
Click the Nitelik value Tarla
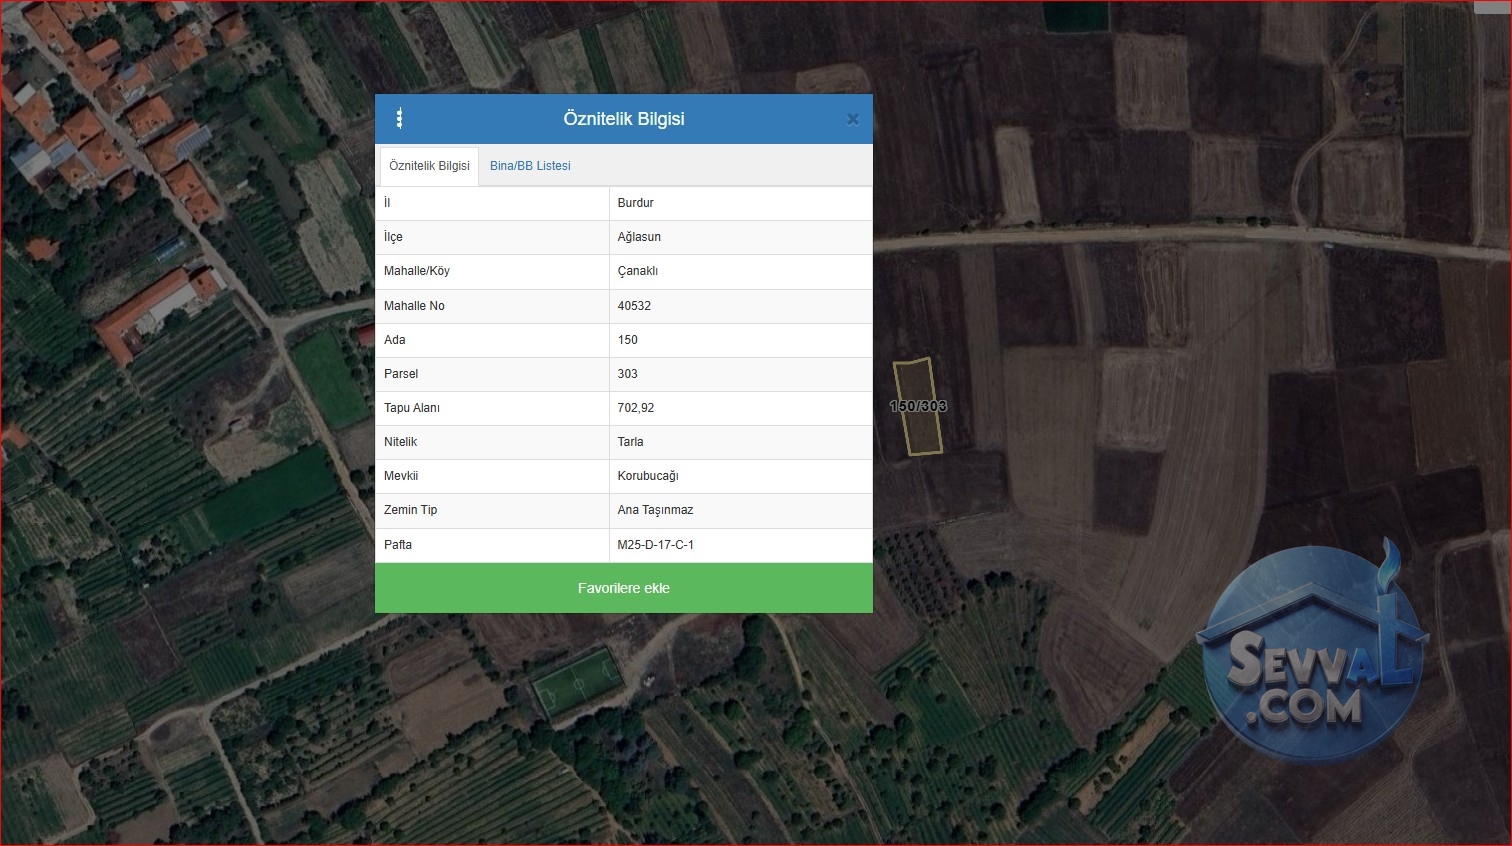click(x=630, y=442)
